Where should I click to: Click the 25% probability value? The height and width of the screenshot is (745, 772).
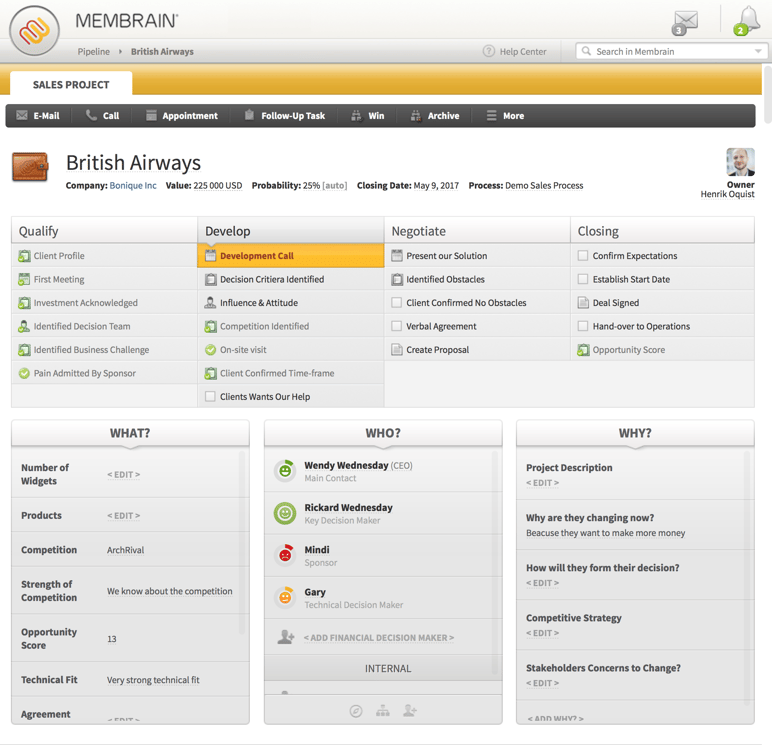coord(311,186)
